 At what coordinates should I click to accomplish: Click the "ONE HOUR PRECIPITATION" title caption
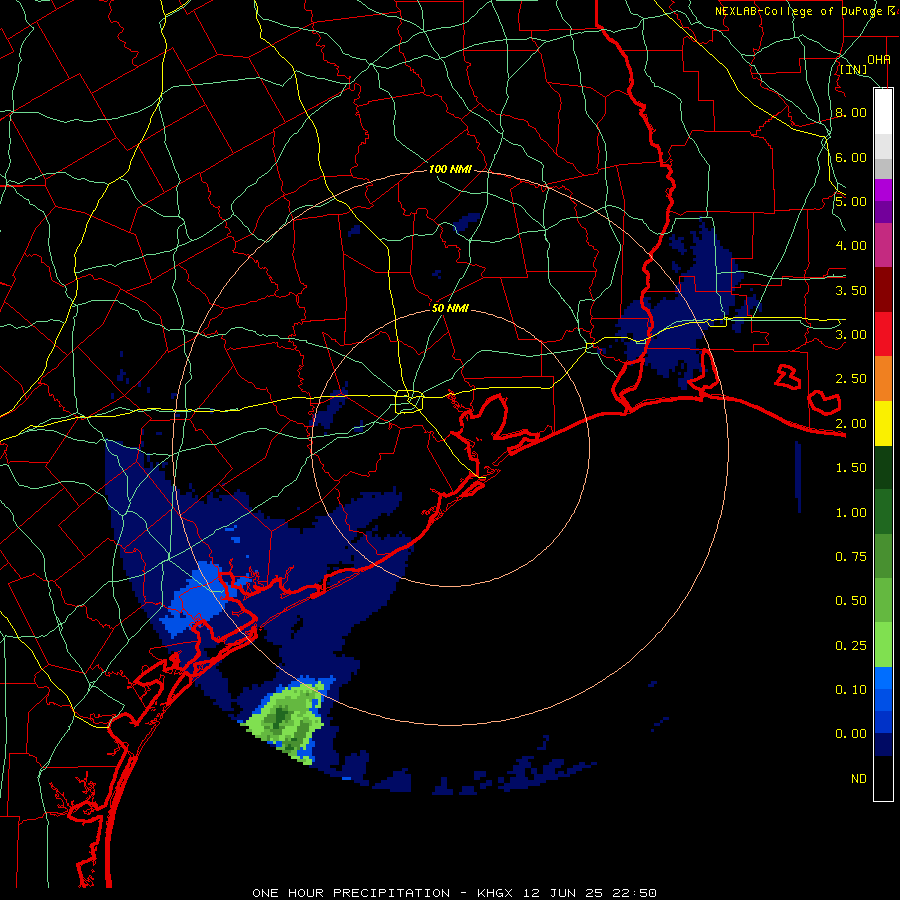click(351, 893)
